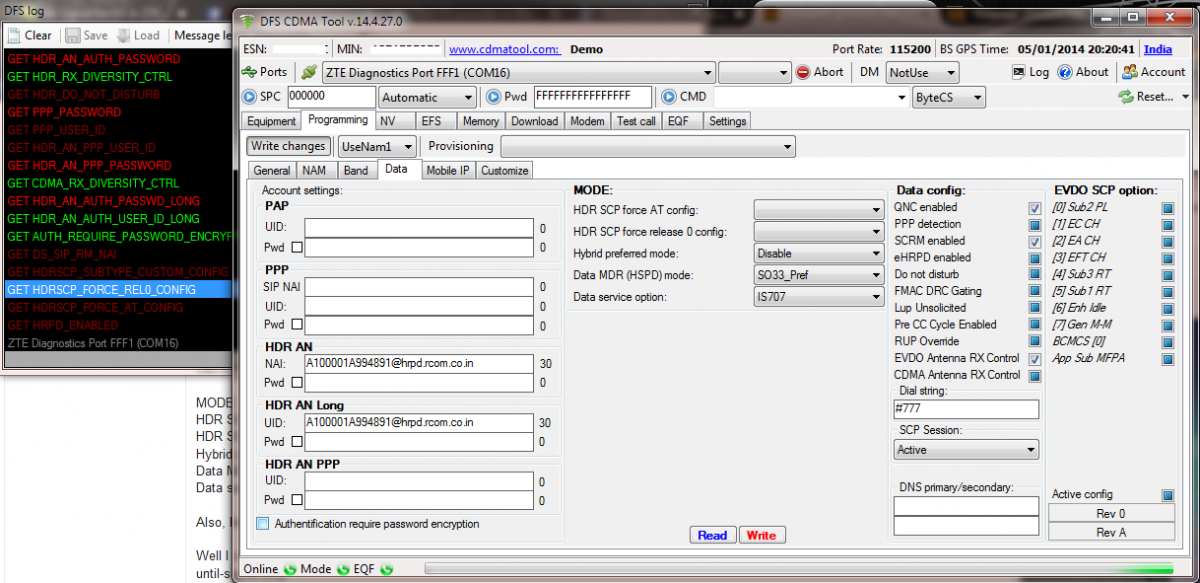Open the DM NotUse dropdown
The width and height of the screenshot is (1200, 583).
922,72
